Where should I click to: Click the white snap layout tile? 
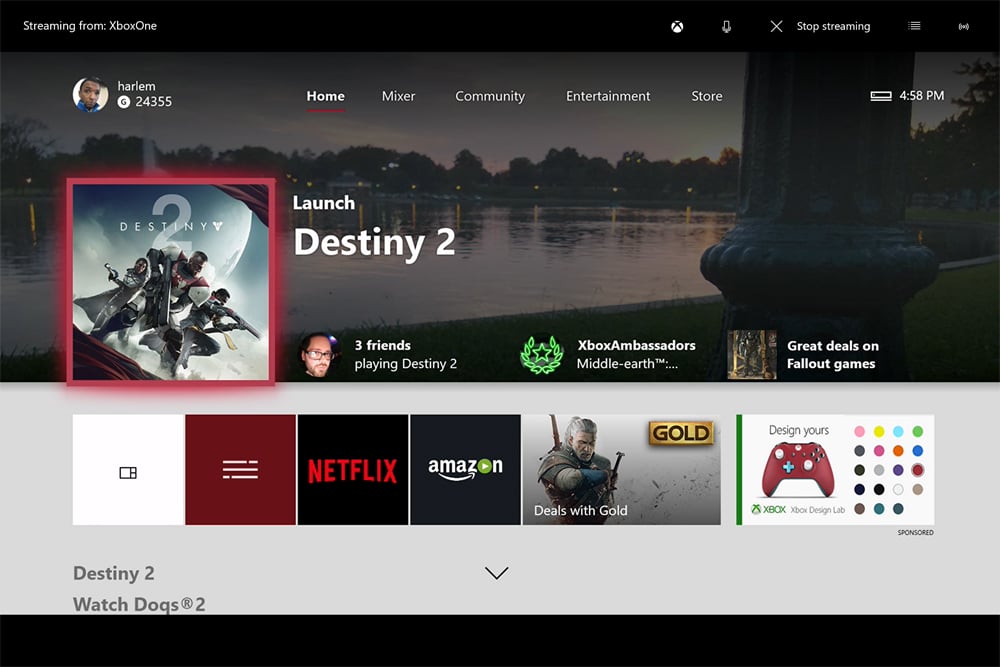coord(128,470)
